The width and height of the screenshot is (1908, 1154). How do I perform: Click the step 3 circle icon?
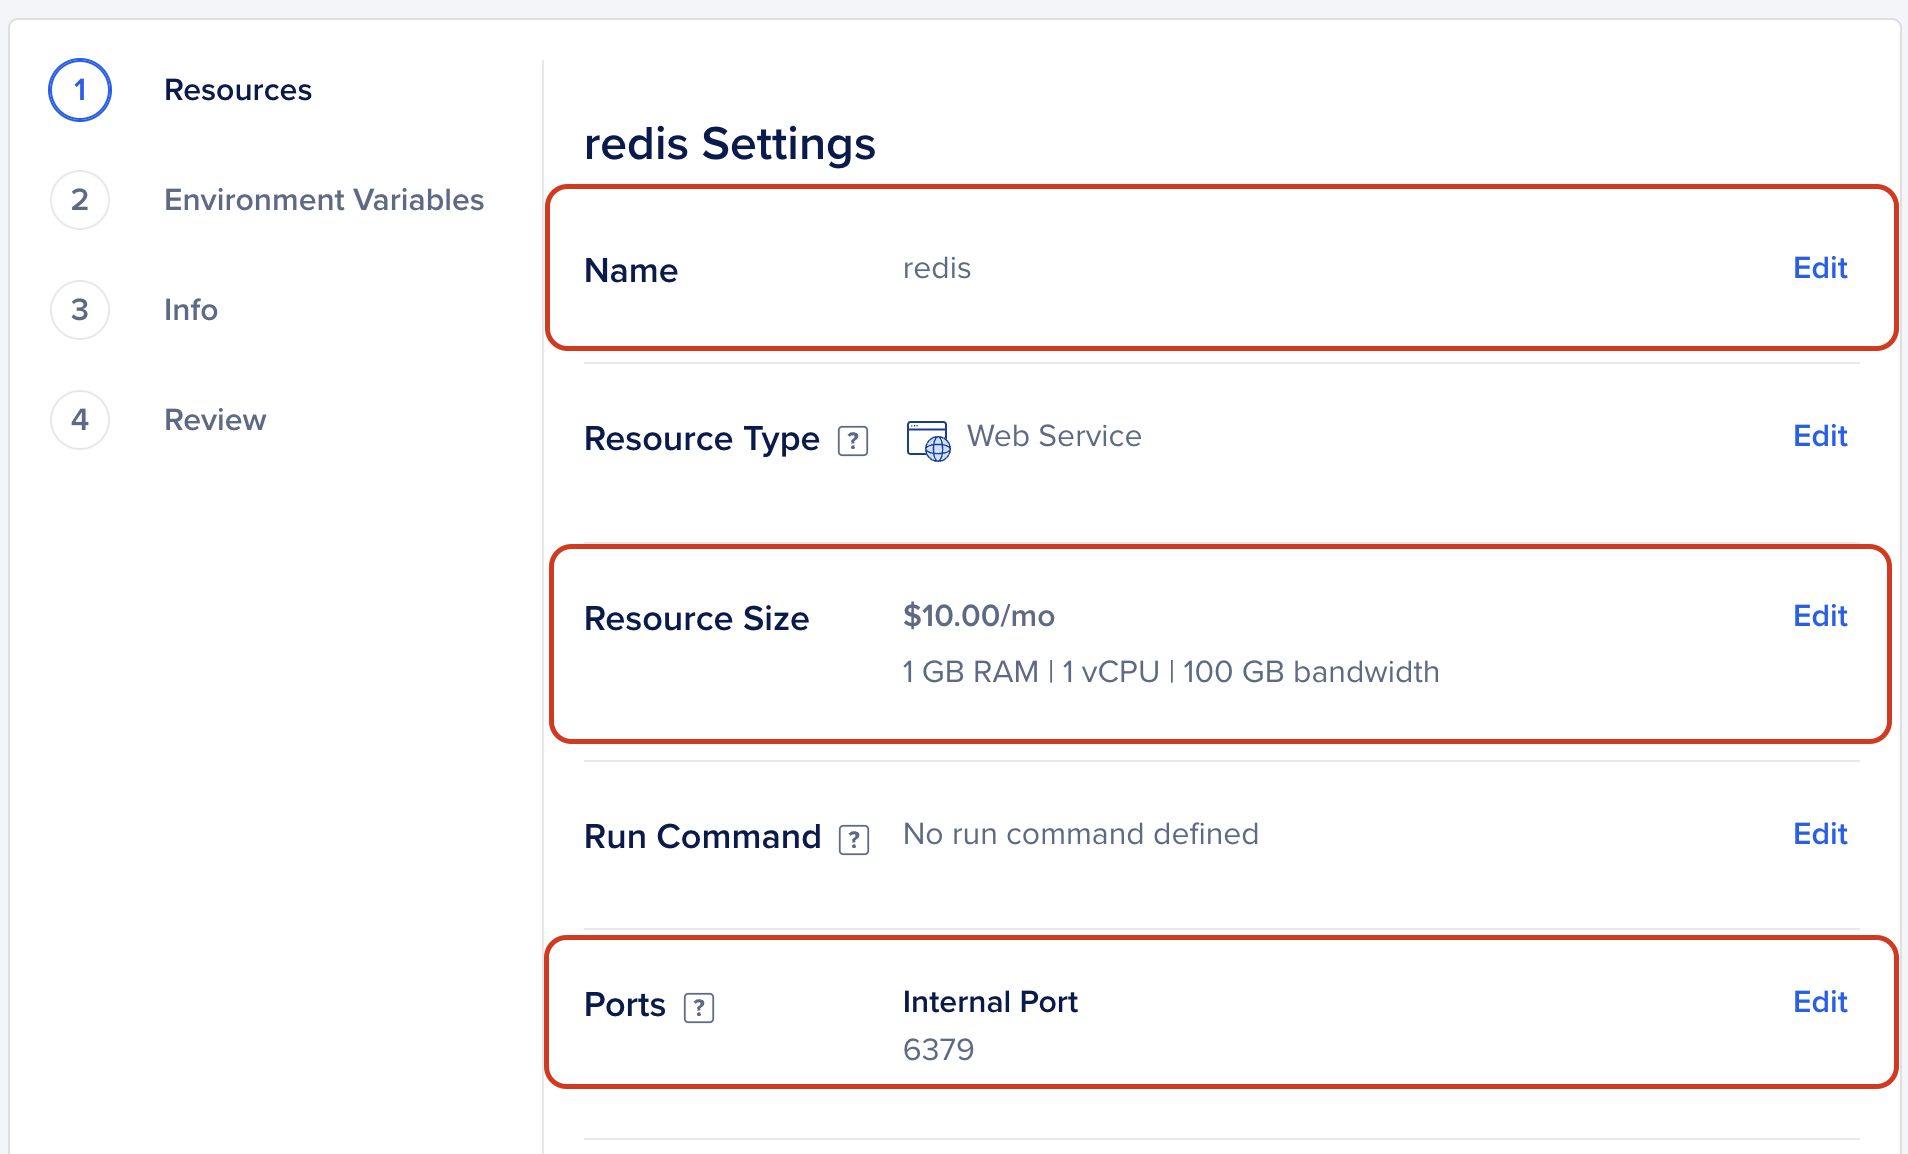pyautogui.click(x=80, y=310)
